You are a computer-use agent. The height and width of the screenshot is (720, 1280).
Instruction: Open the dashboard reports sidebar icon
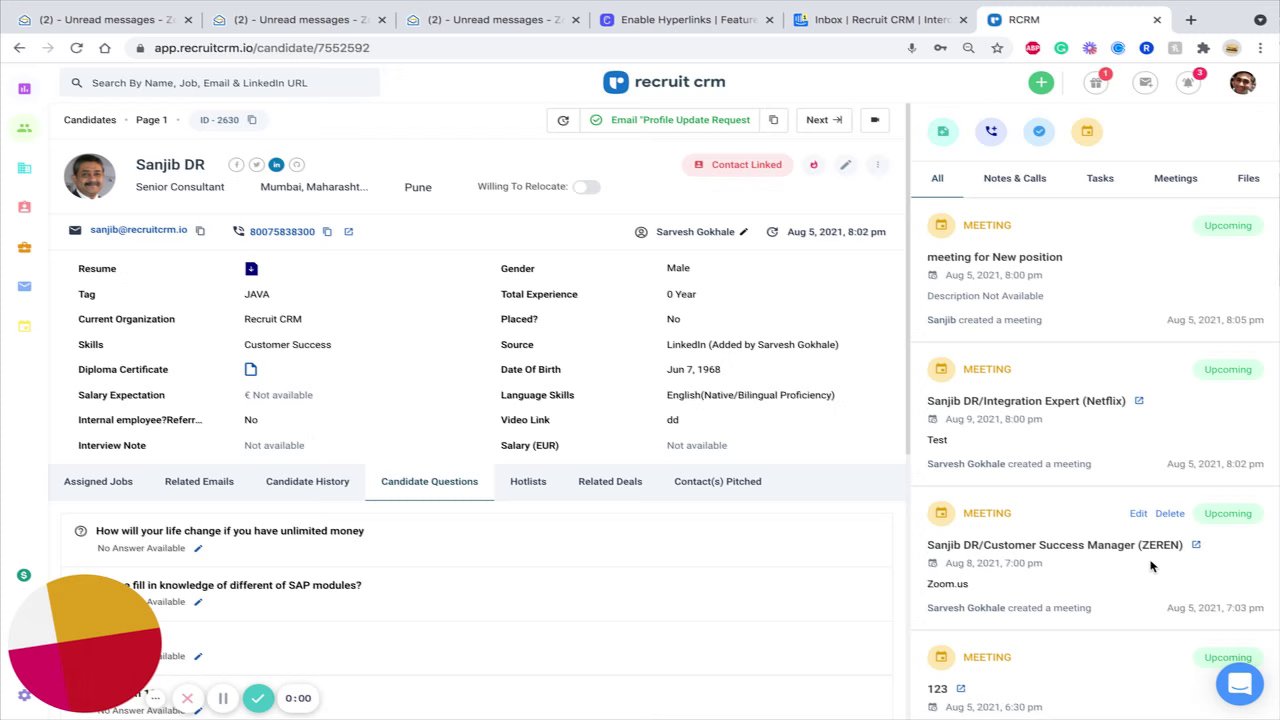25,89
